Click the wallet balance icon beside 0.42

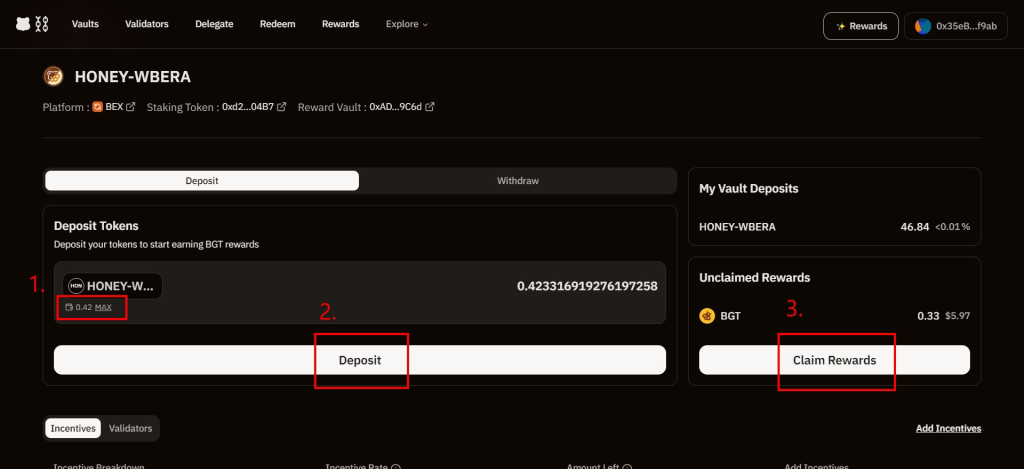click(69, 307)
